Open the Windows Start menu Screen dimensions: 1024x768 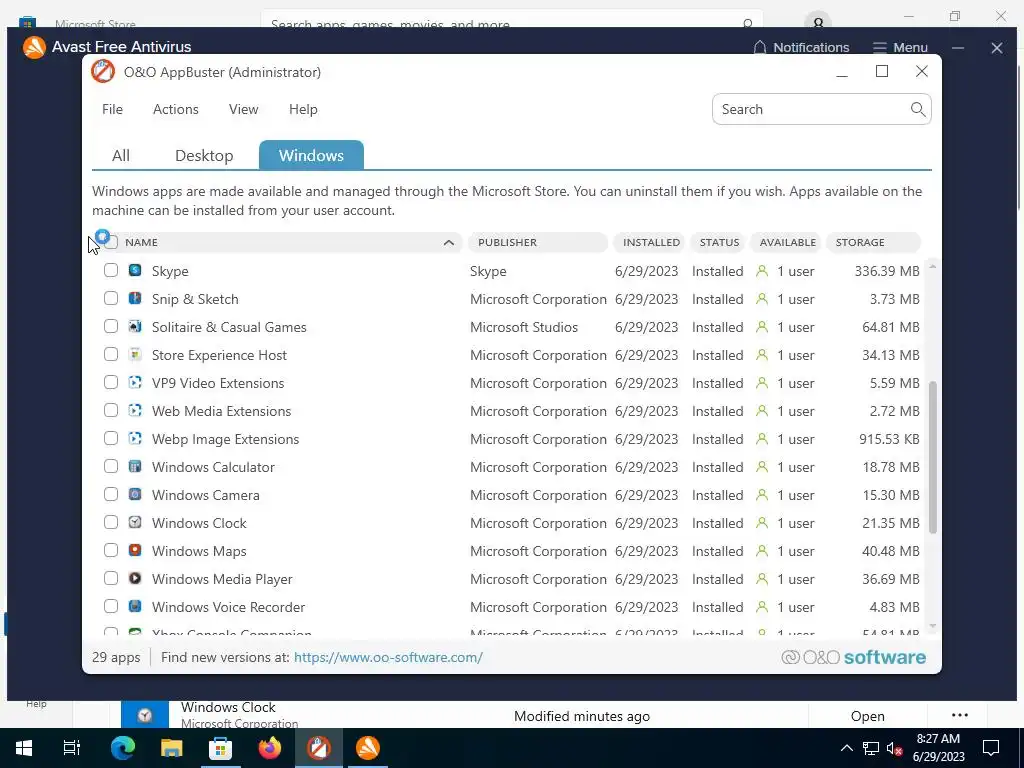pos(24,748)
